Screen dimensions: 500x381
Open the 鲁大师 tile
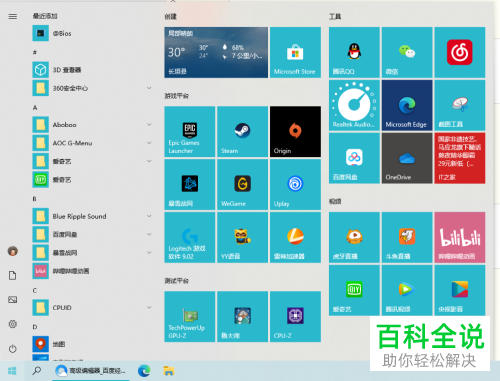click(x=242, y=316)
